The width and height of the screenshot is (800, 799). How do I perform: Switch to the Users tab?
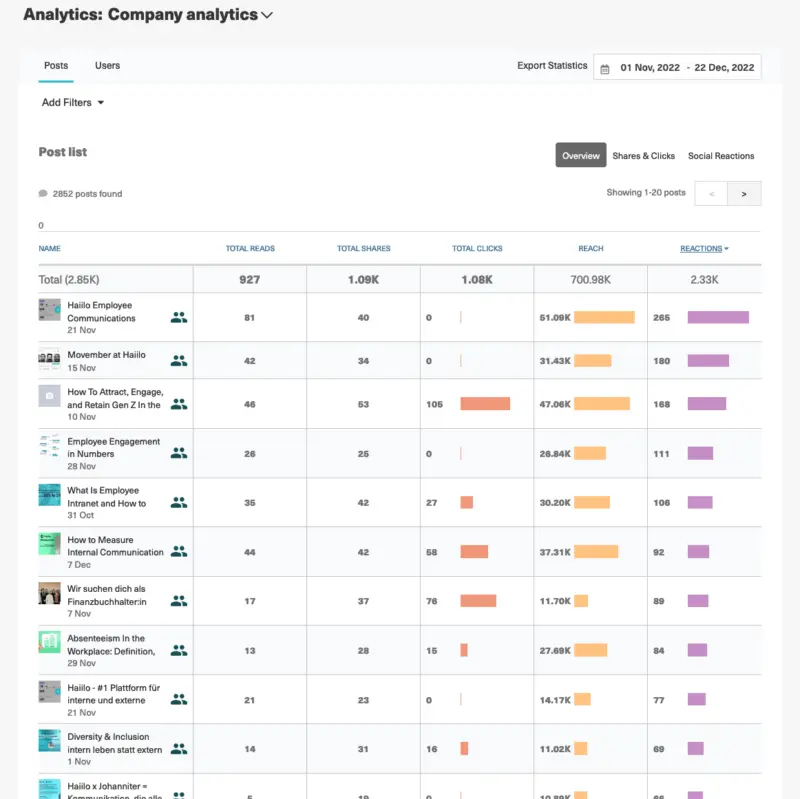107,66
